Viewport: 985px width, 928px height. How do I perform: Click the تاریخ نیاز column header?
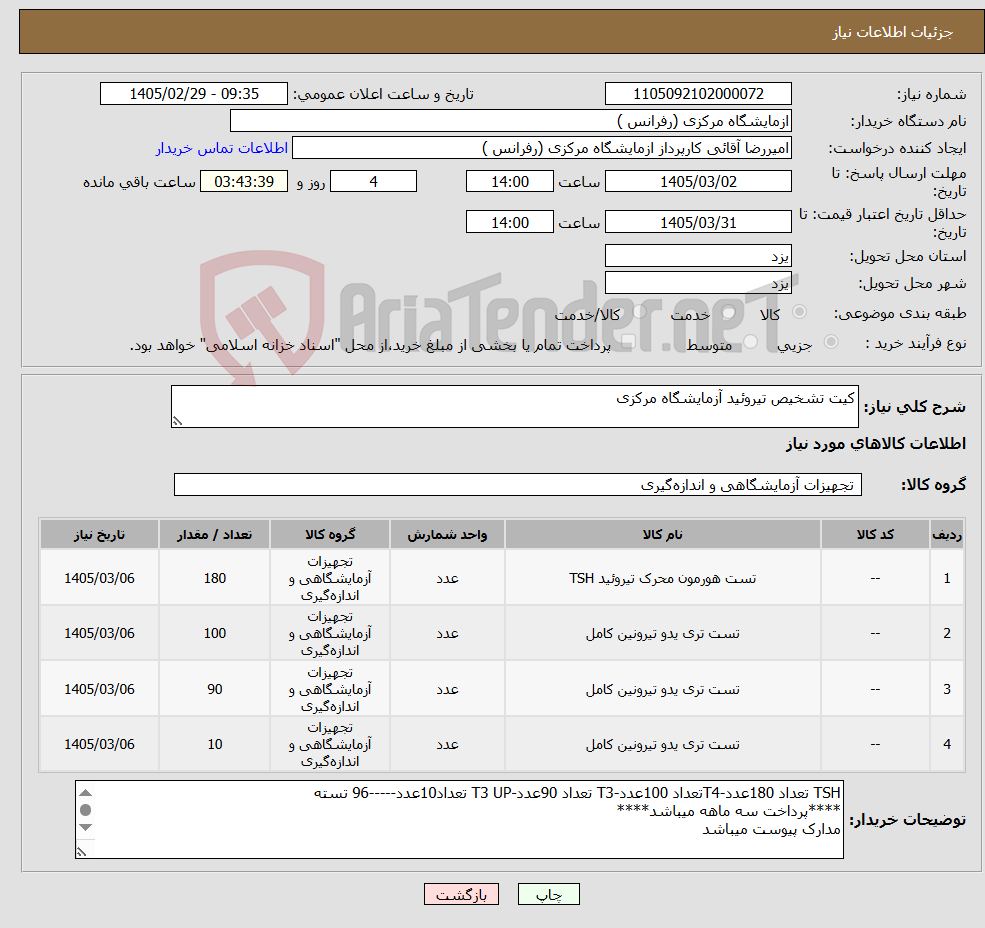point(99,534)
